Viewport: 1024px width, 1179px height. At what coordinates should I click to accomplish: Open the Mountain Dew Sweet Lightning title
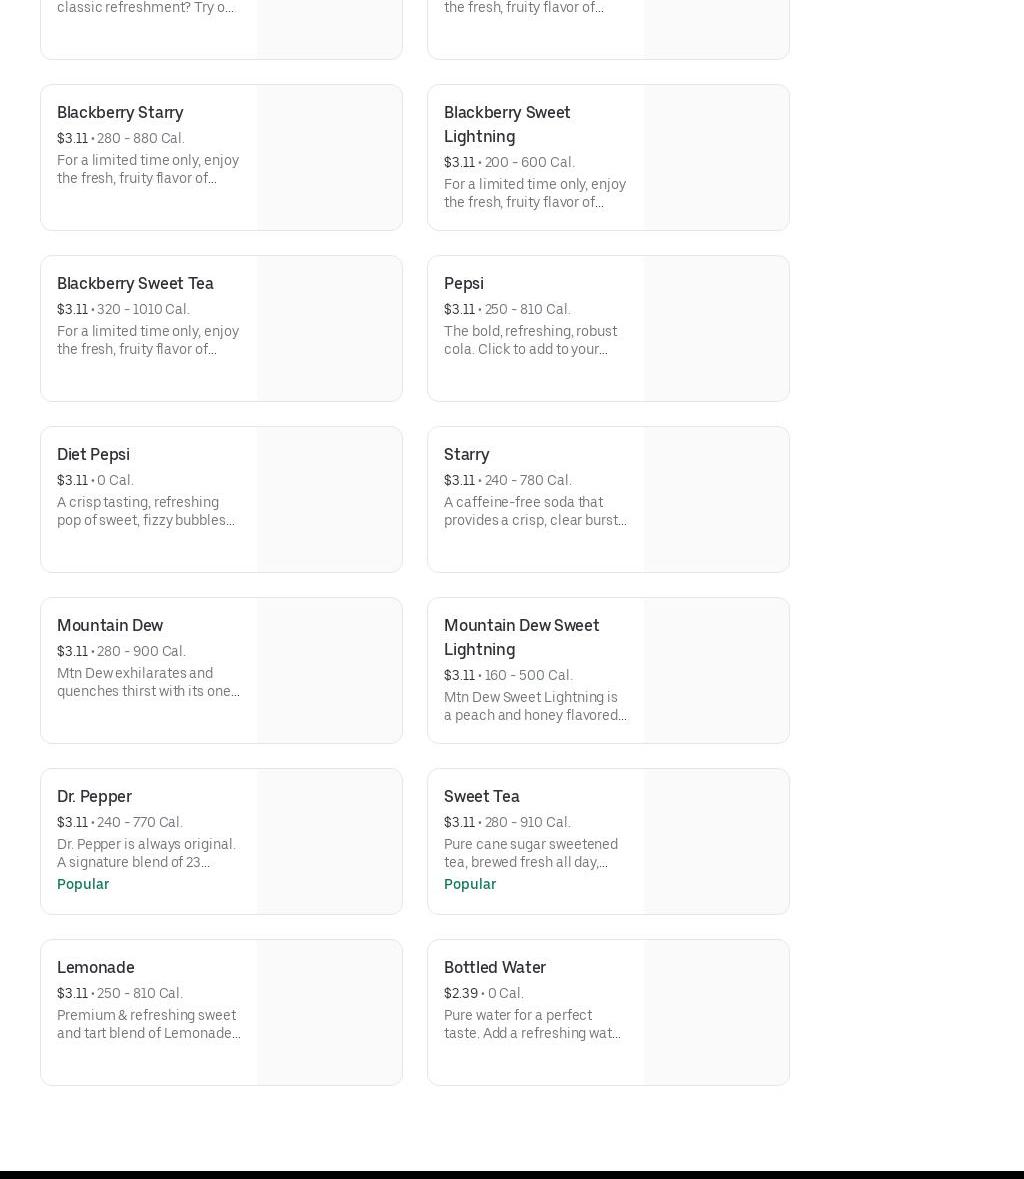pyautogui.click(x=521, y=637)
